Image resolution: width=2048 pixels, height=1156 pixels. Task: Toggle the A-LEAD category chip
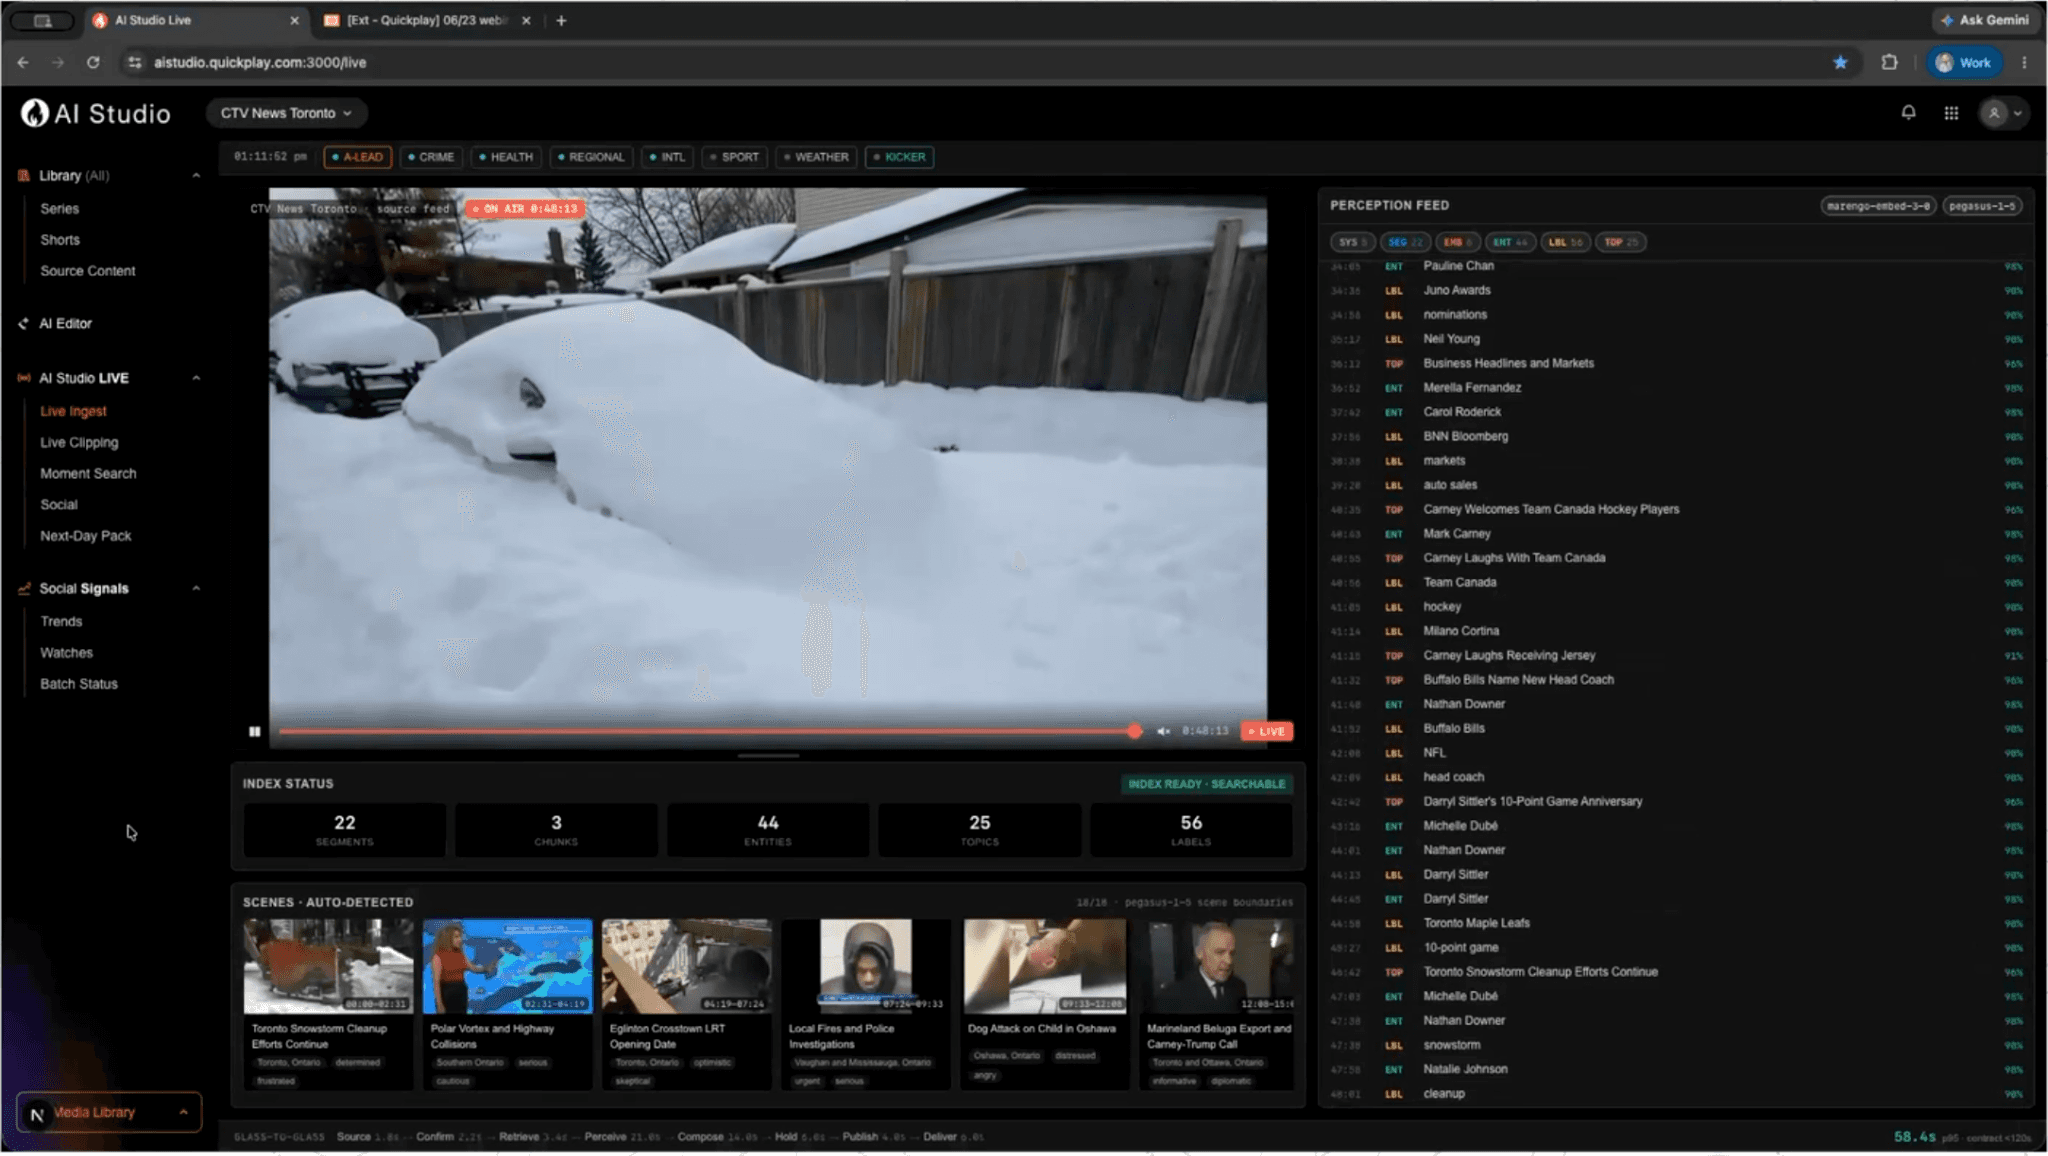tap(357, 157)
